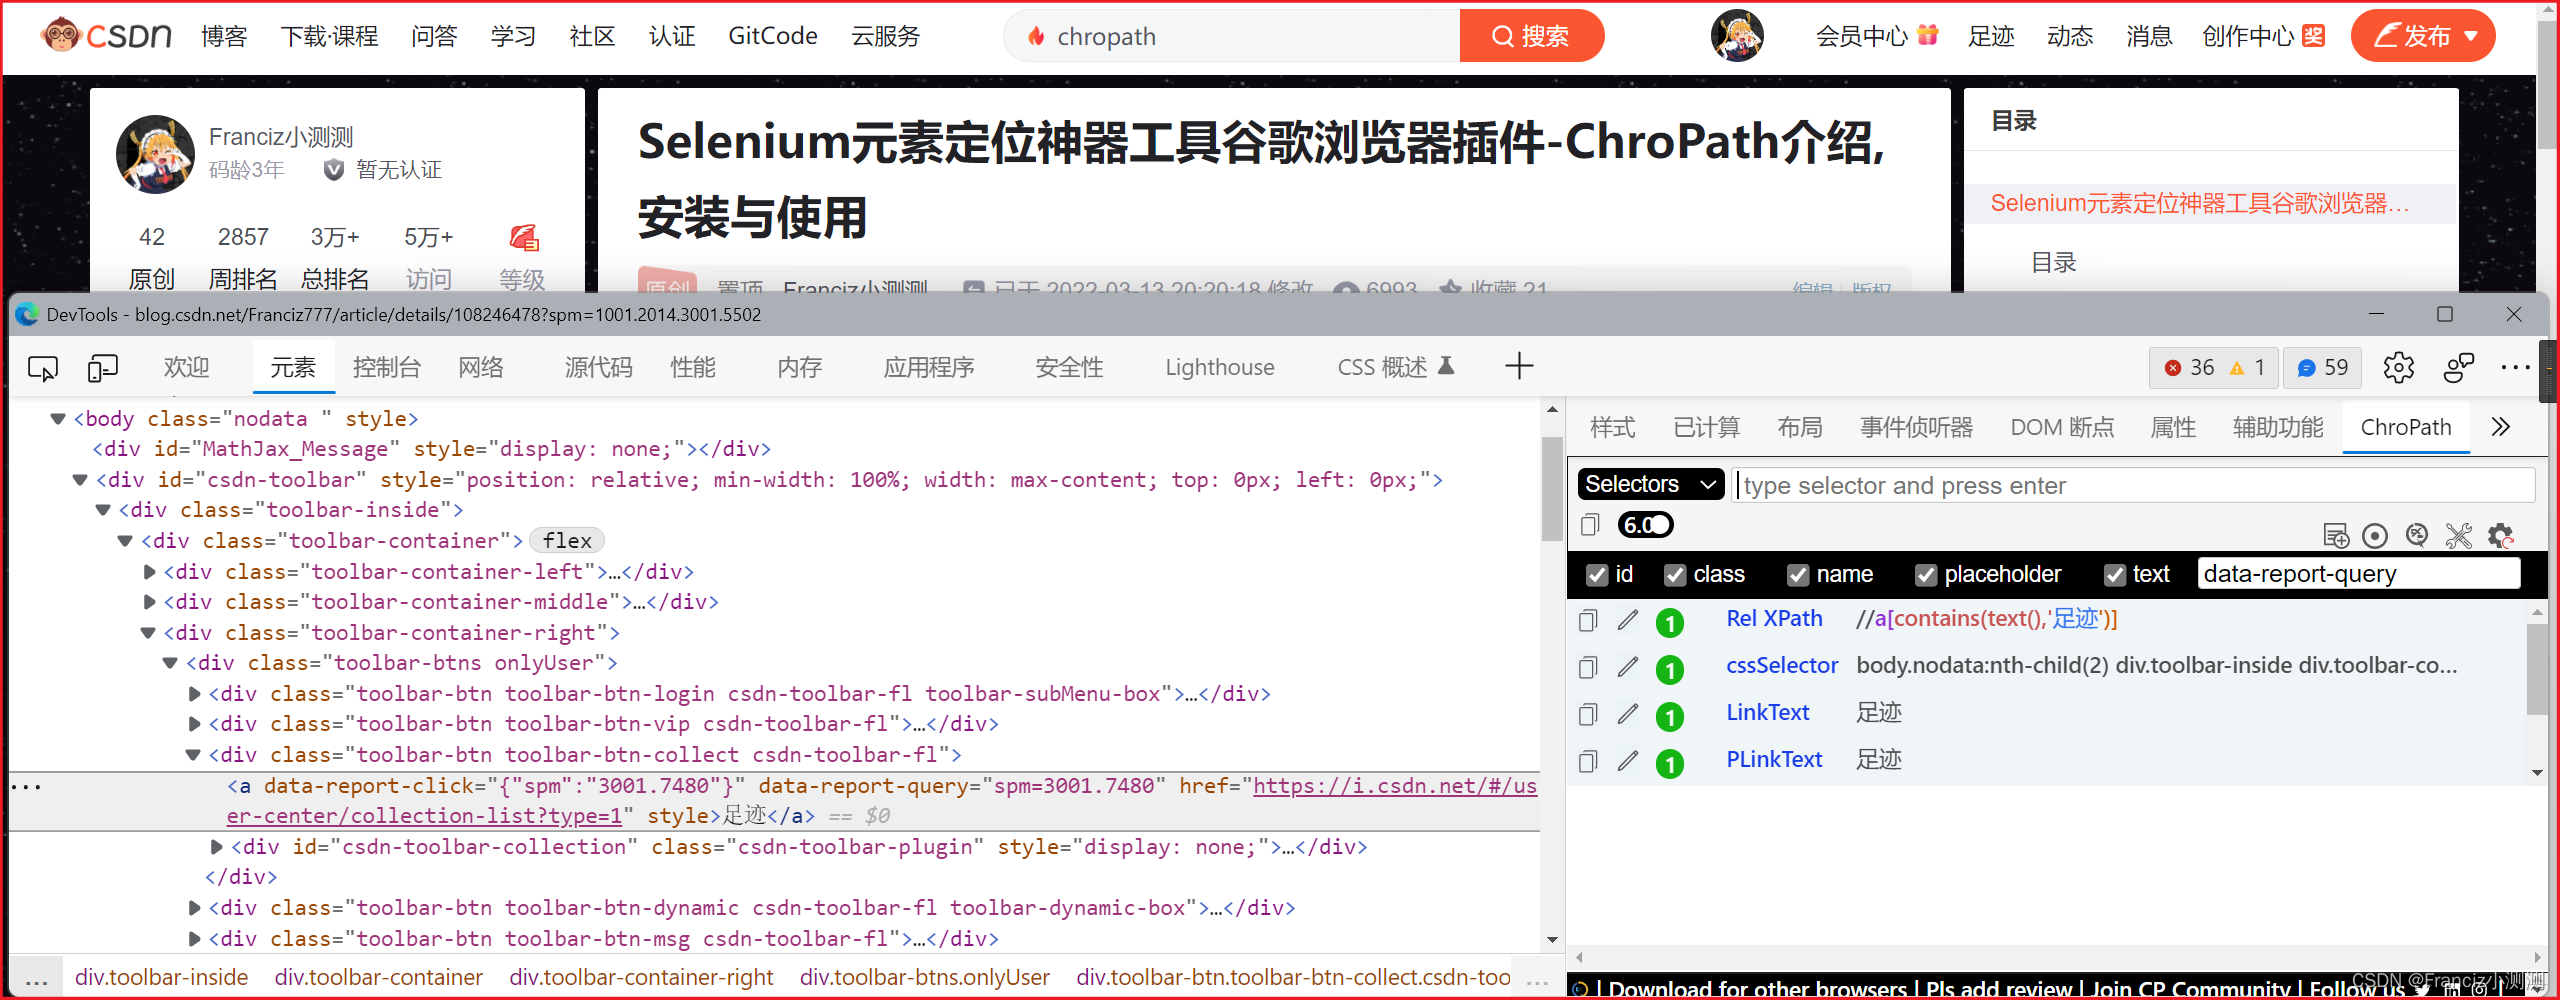Image resolution: width=2560 pixels, height=1000 pixels.
Task: Edit the Rel XPath with pencil icon
Action: tap(1628, 620)
